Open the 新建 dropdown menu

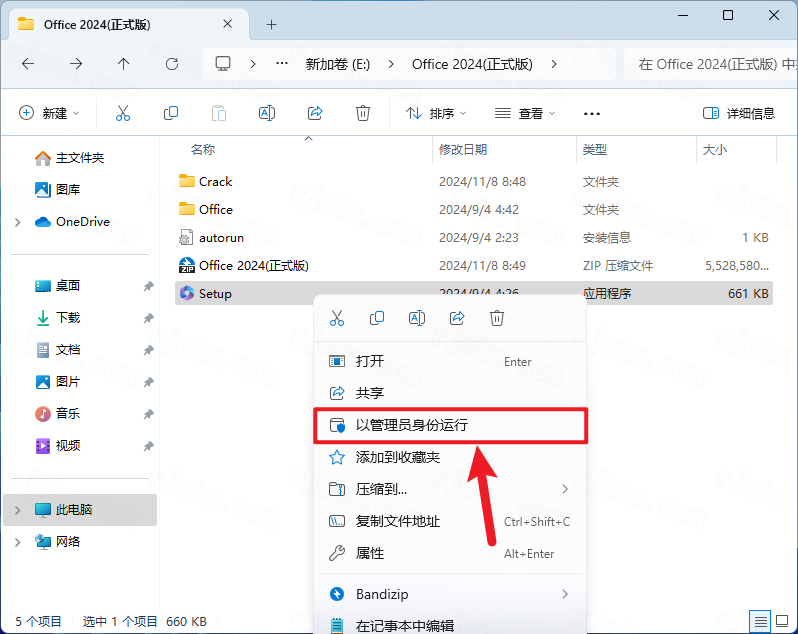click(50, 114)
